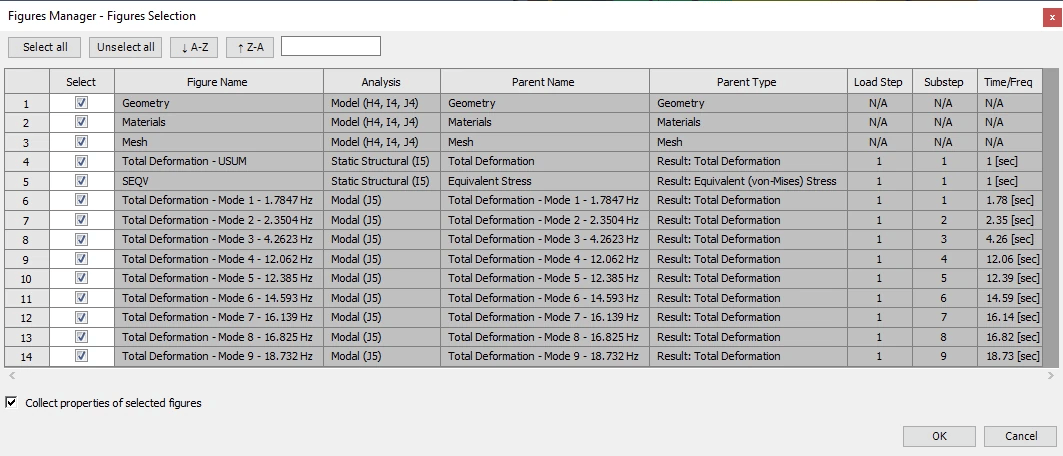
Task: Click the Parent Type column header
Action: click(x=748, y=81)
